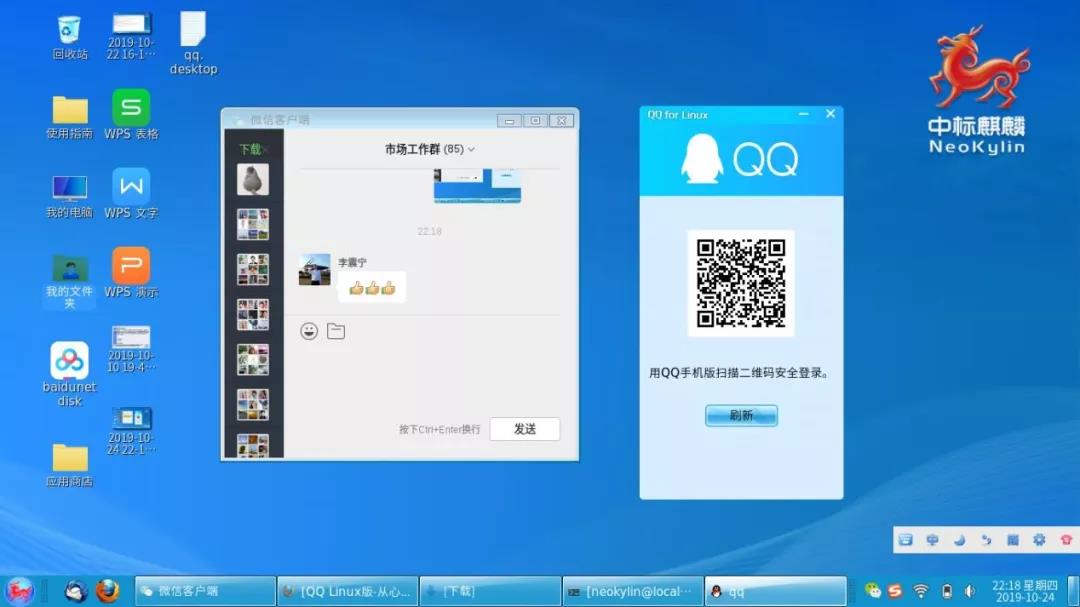This screenshot has width=1080, height=607.
Task: Open the 使用指南 folder
Action: 70,117
